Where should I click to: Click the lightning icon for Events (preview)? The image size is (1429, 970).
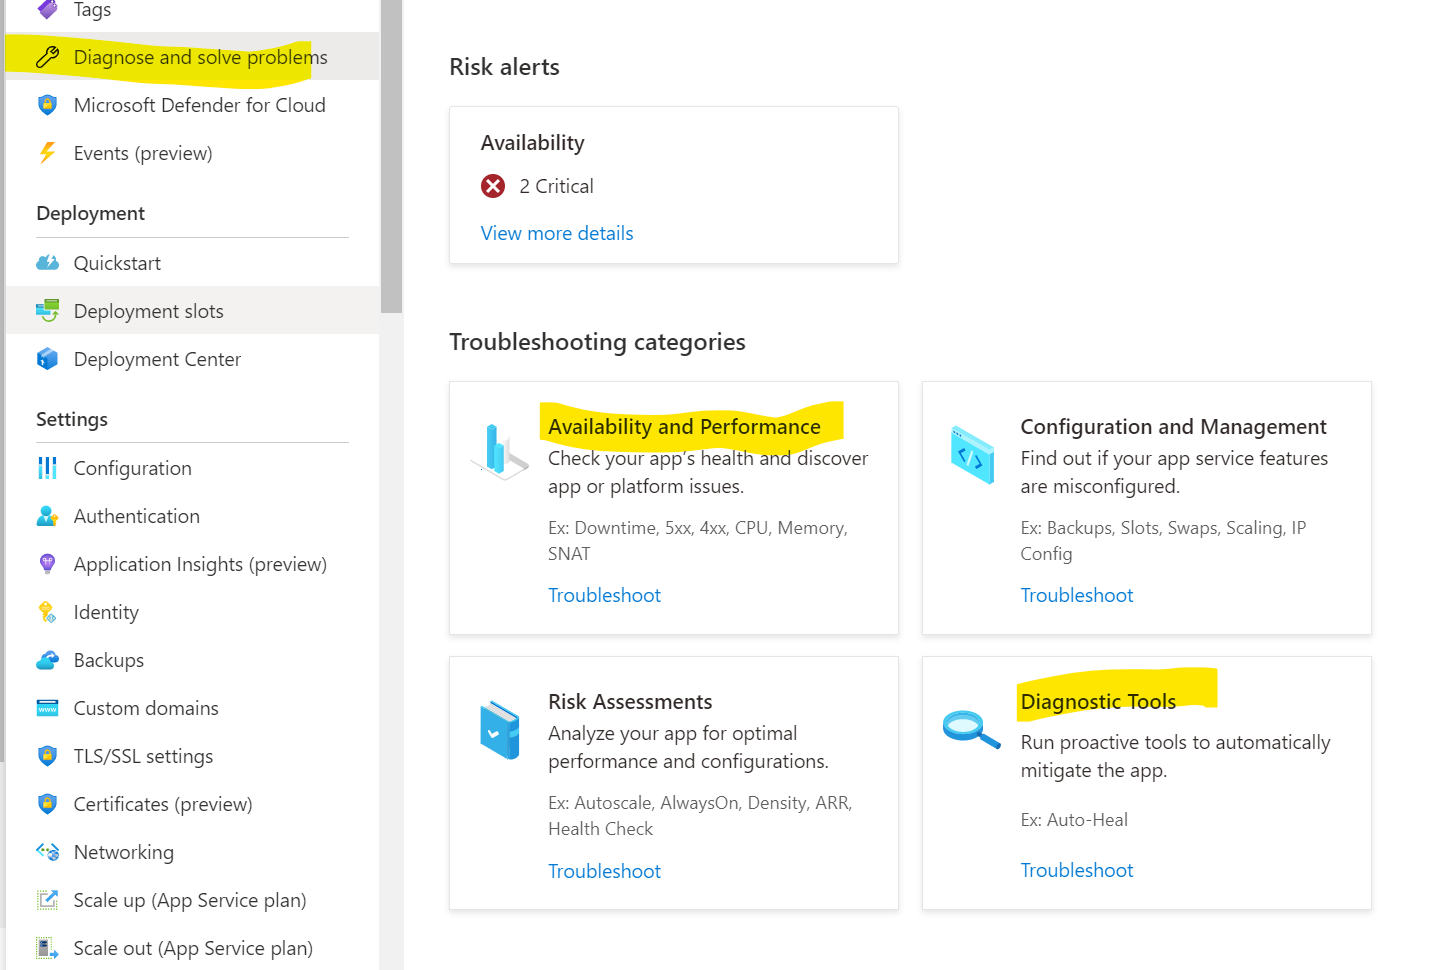coord(47,152)
